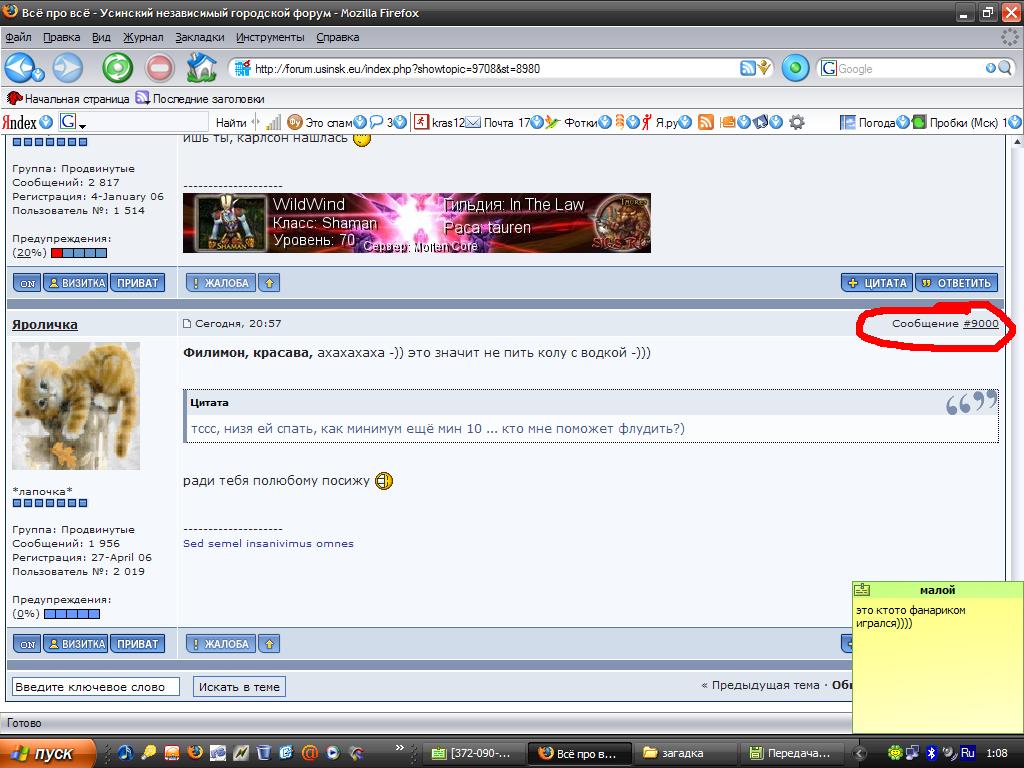Click the red Stop loading button

pos(159,68)
